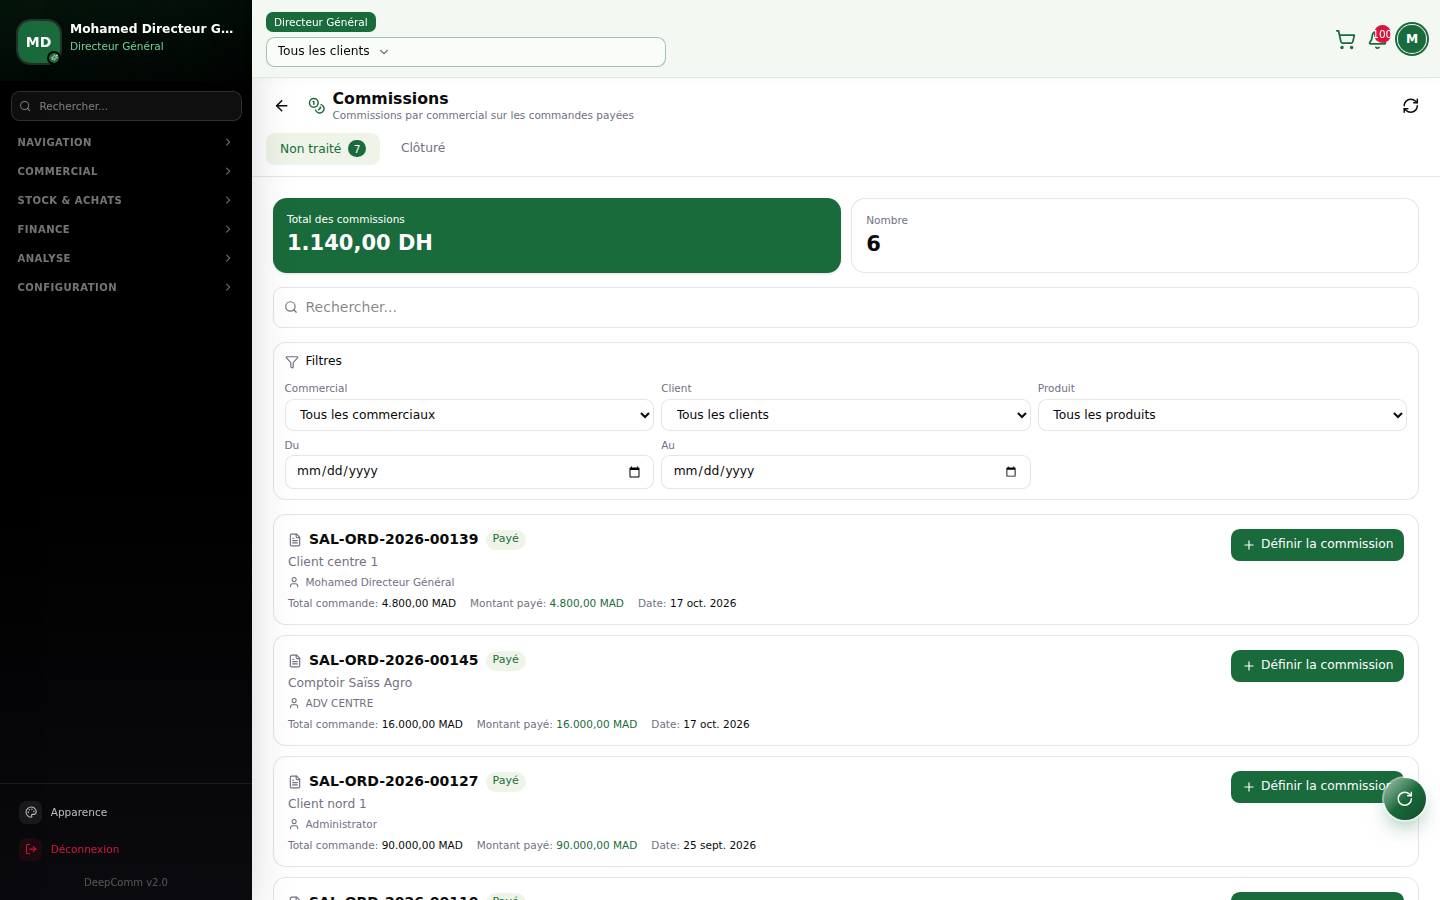The width and height of the screenshot is (1440, 900).
Task: Expand the ANALYSE sidebar section
Action: (126, 258)
